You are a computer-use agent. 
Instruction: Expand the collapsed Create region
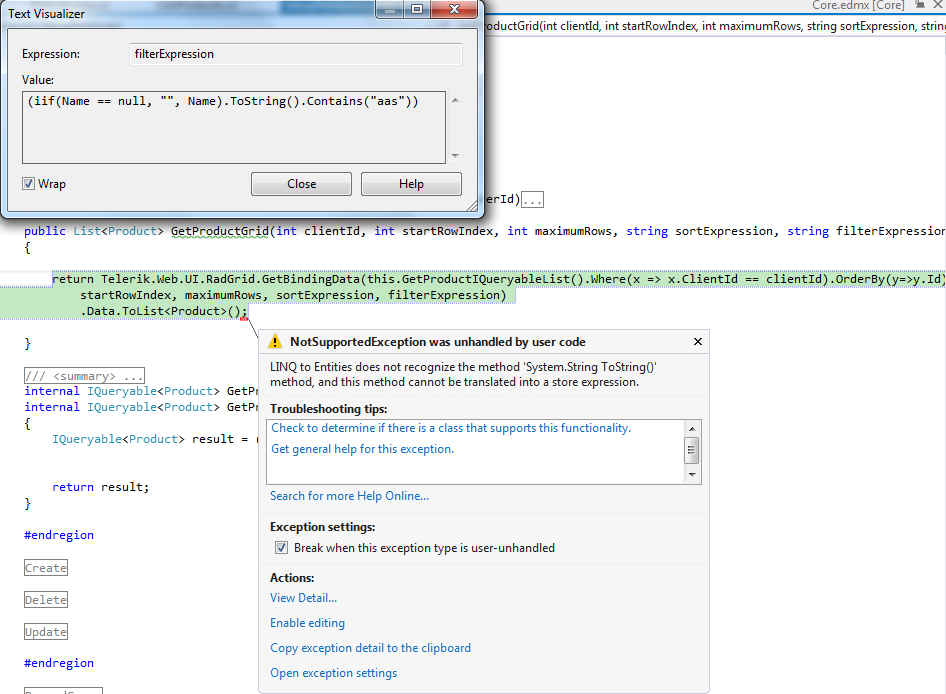46,568
